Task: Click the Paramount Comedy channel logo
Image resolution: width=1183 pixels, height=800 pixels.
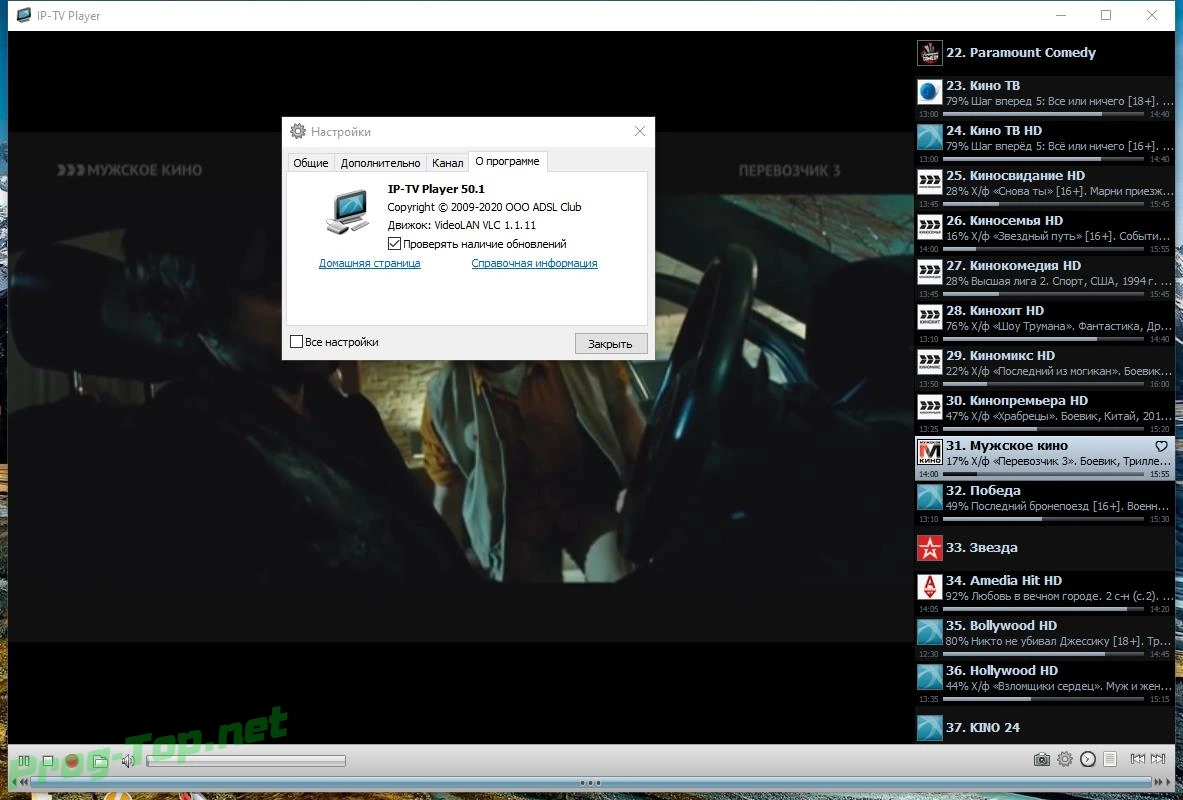Action: pyautogui.click(x=930, y=53)
